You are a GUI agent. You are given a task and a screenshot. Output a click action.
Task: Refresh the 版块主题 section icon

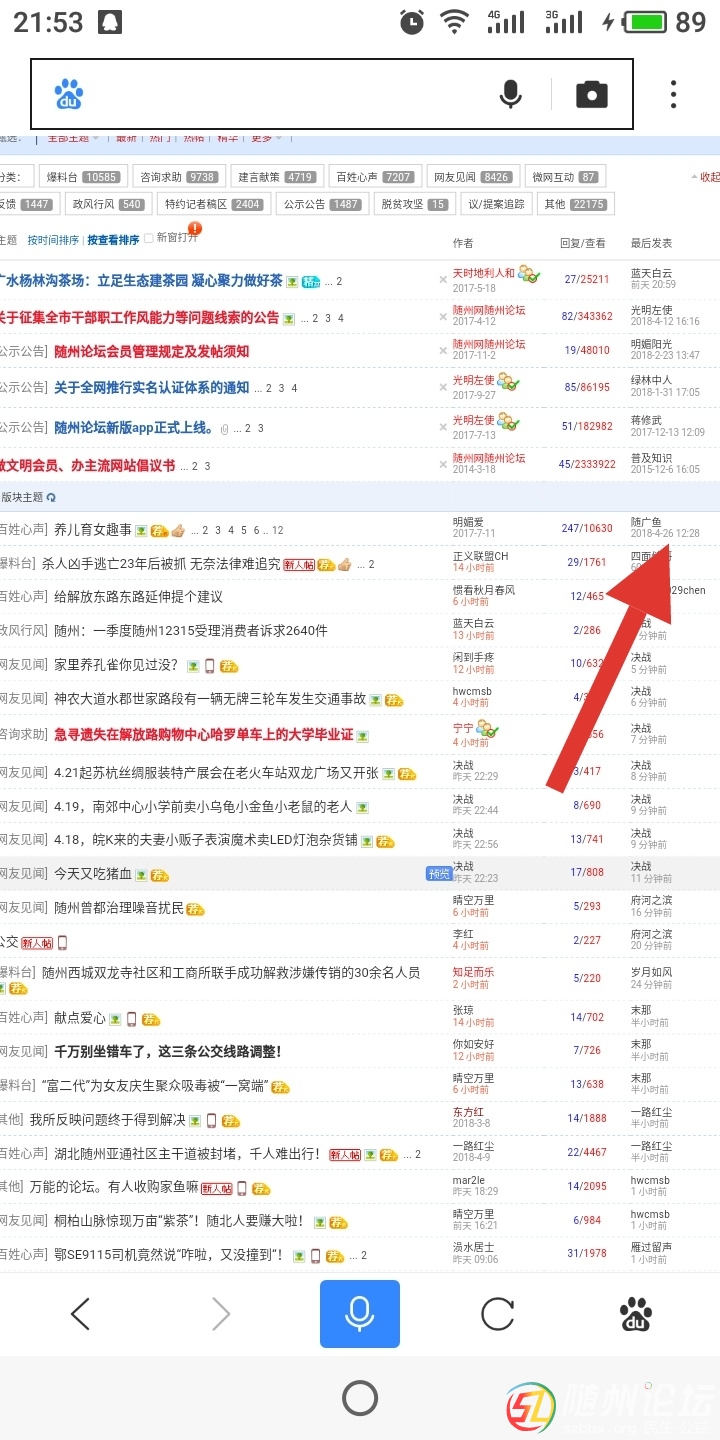[x=51, y=497]
